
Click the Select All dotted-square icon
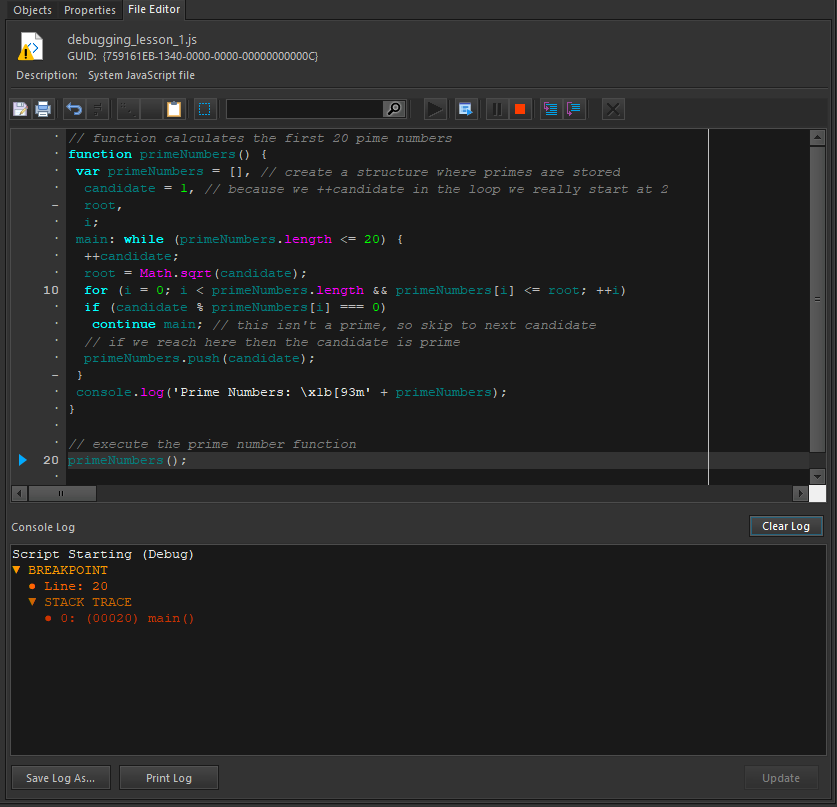204,109
